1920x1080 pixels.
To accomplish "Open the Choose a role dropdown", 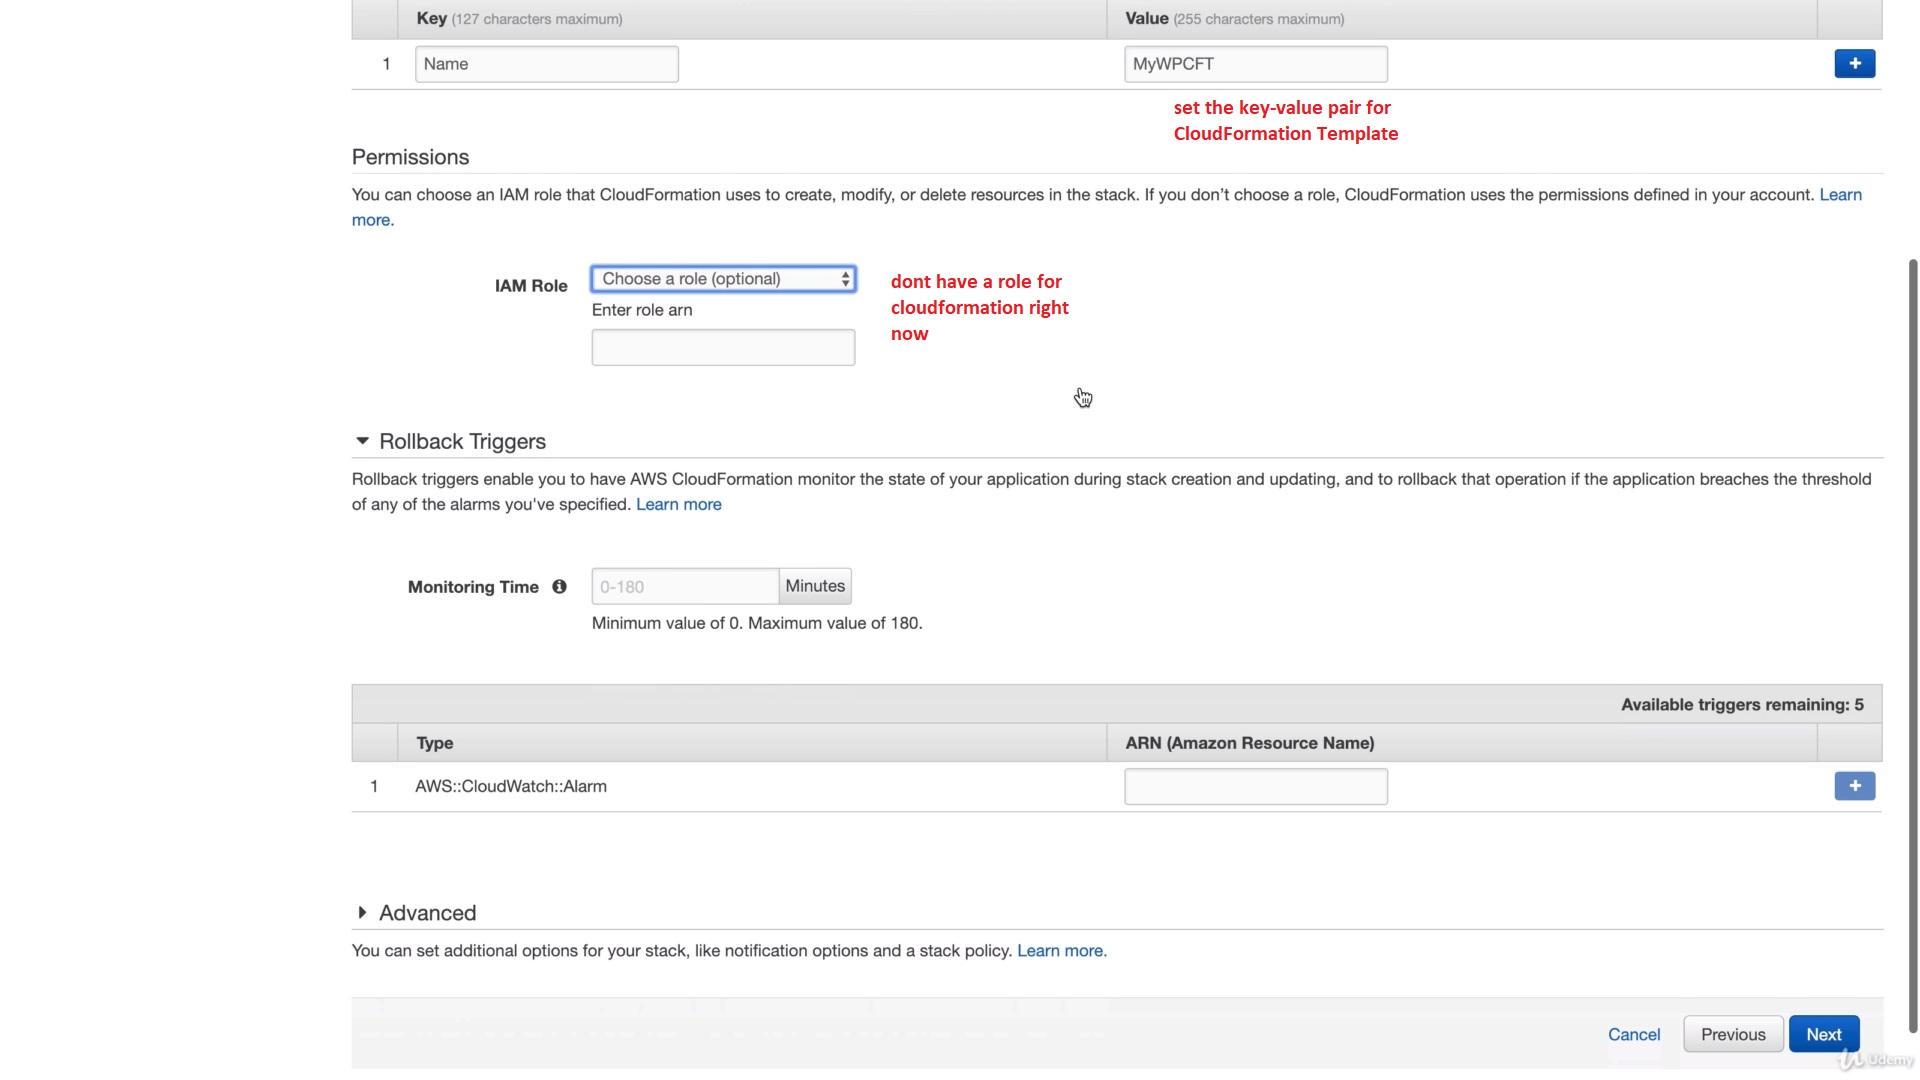I will point(723,279).
